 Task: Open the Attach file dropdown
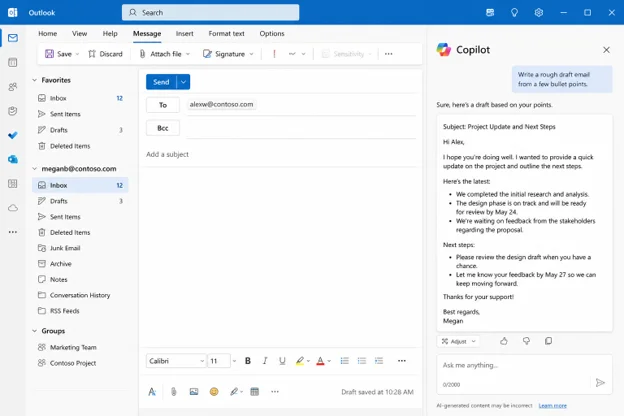click(188, 54)
